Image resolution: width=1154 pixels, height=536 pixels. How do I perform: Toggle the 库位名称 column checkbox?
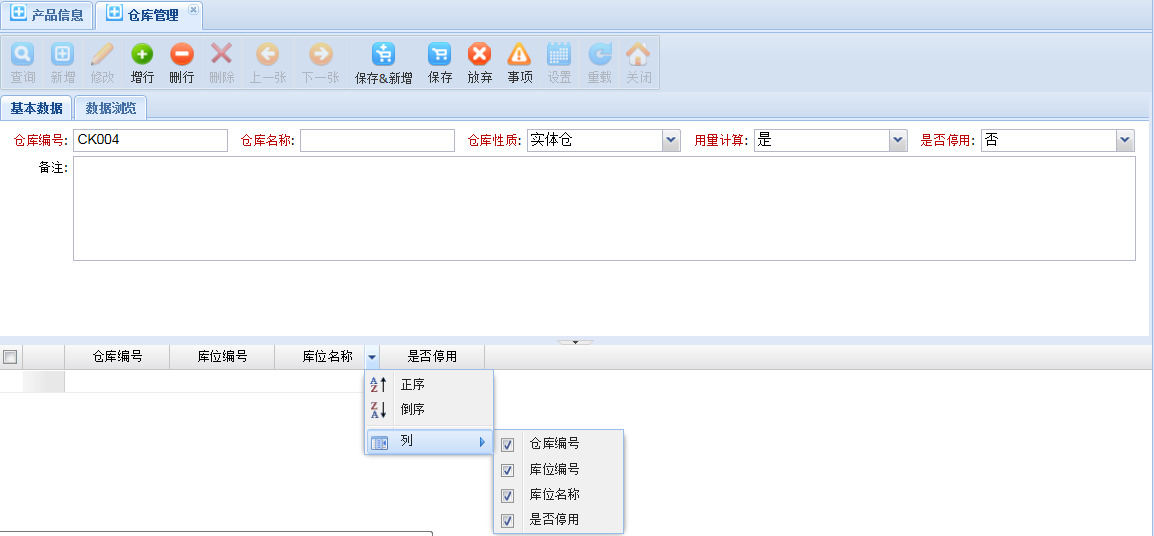(x=508, y=495)
